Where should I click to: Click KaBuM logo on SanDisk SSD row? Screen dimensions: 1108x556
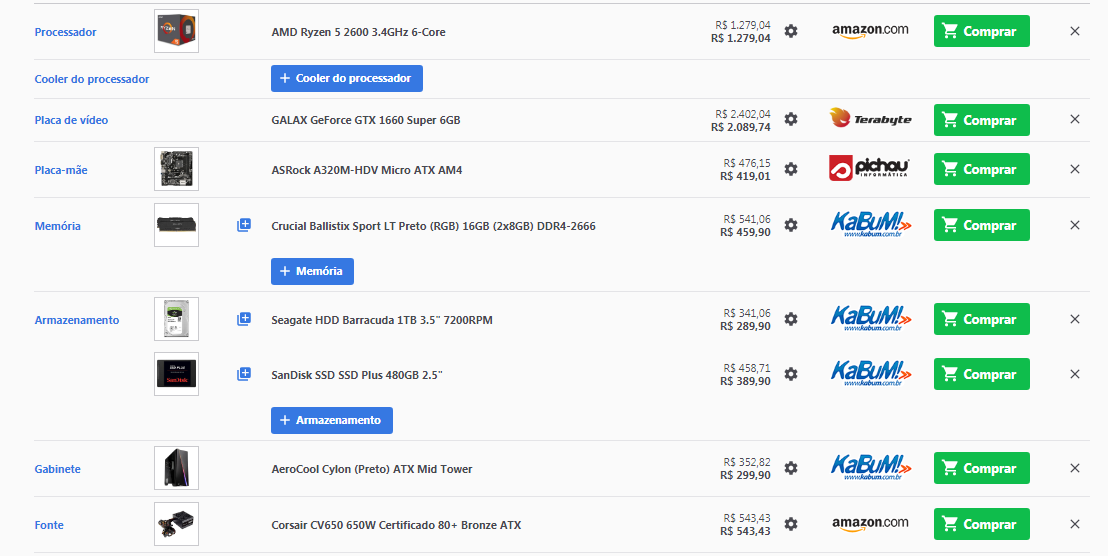[871, 374]
